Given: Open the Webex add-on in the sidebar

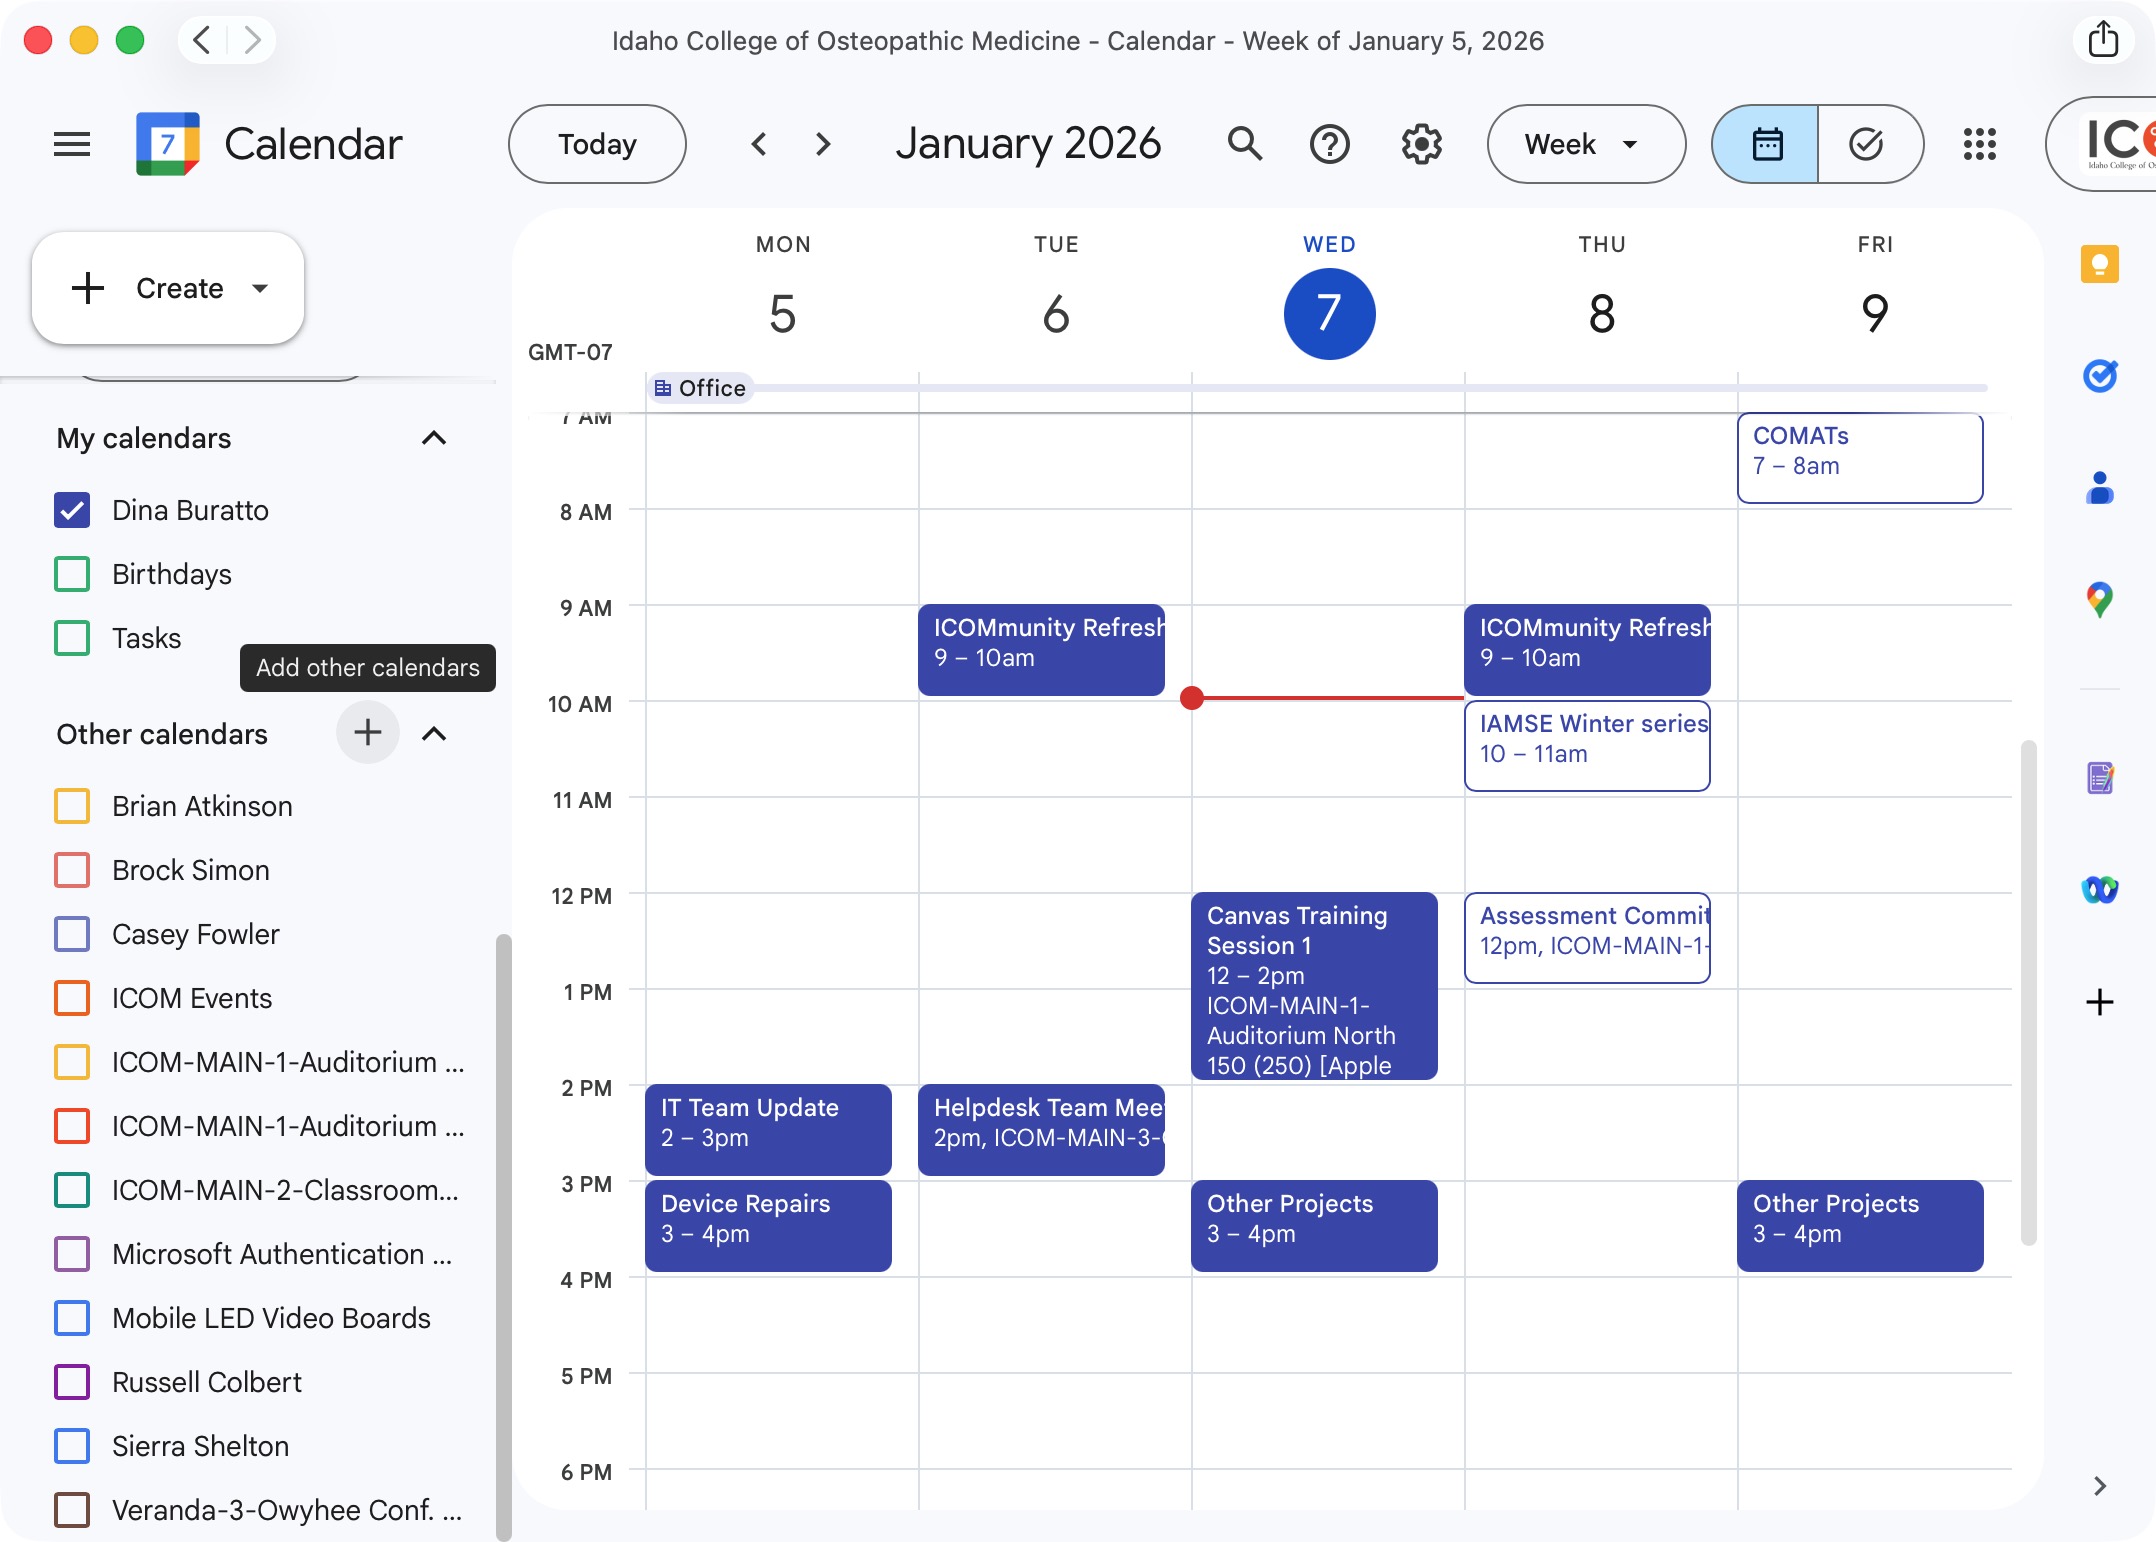Looking at the screenshot, I should pos(2101,891).
